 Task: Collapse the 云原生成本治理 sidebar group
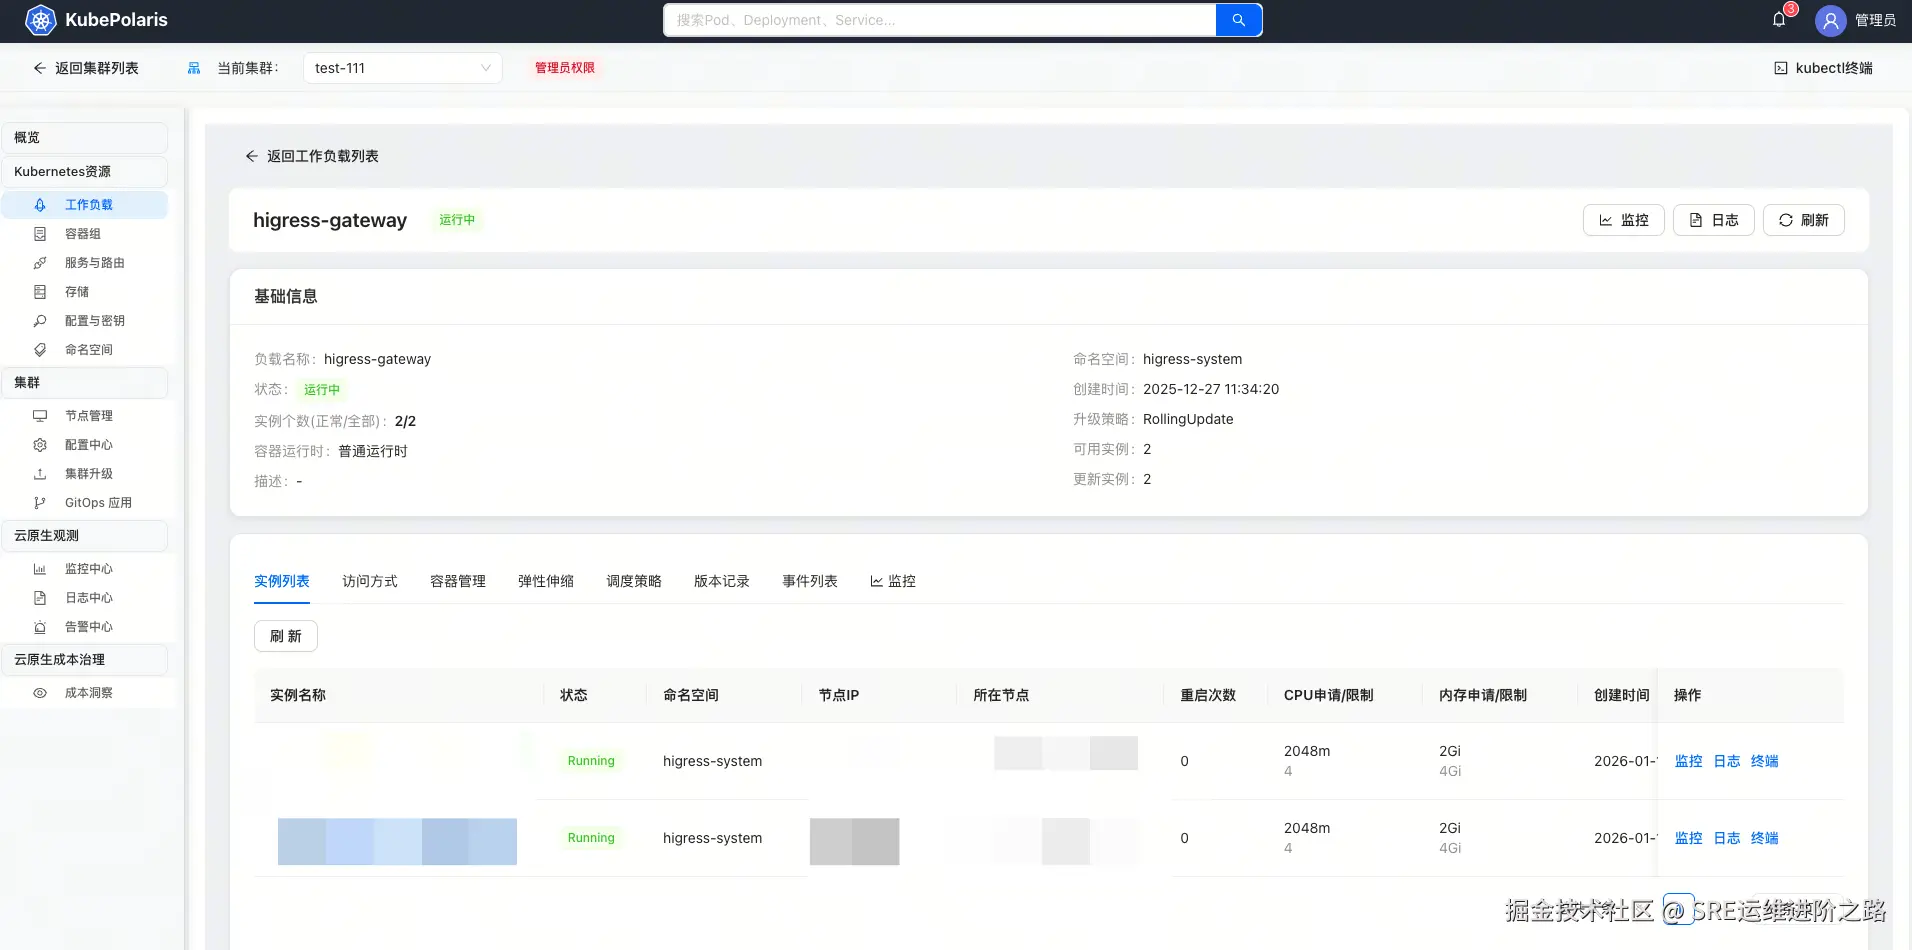point(85,660)
